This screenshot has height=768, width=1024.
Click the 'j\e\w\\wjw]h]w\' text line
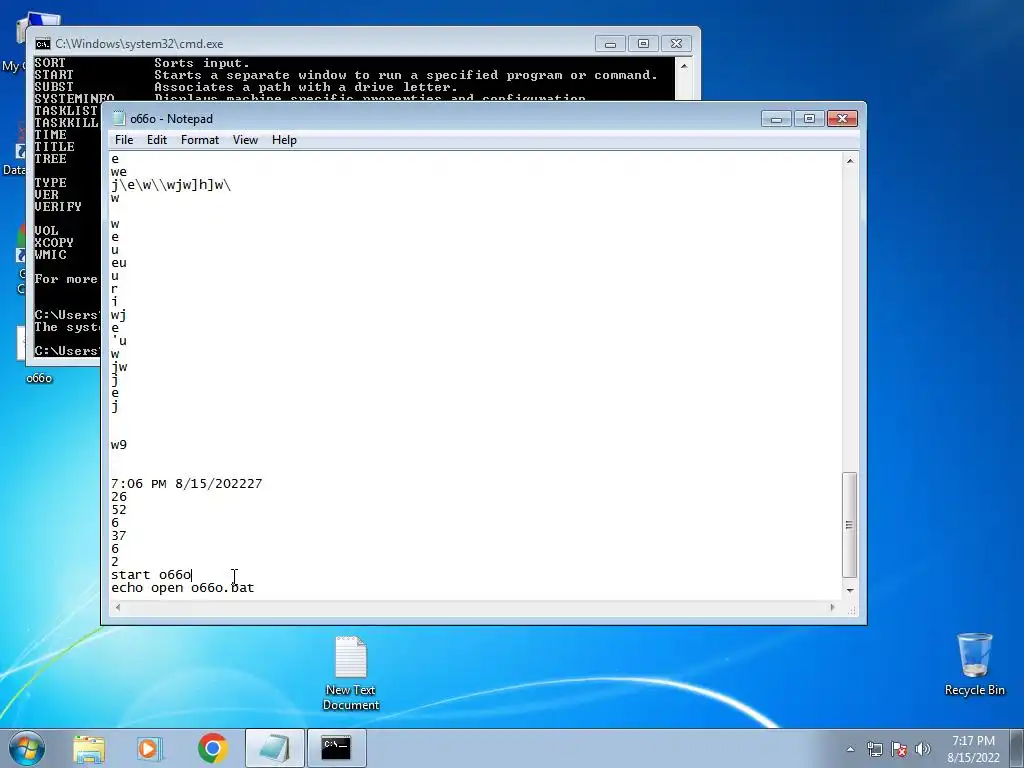(x=171, y=185)
